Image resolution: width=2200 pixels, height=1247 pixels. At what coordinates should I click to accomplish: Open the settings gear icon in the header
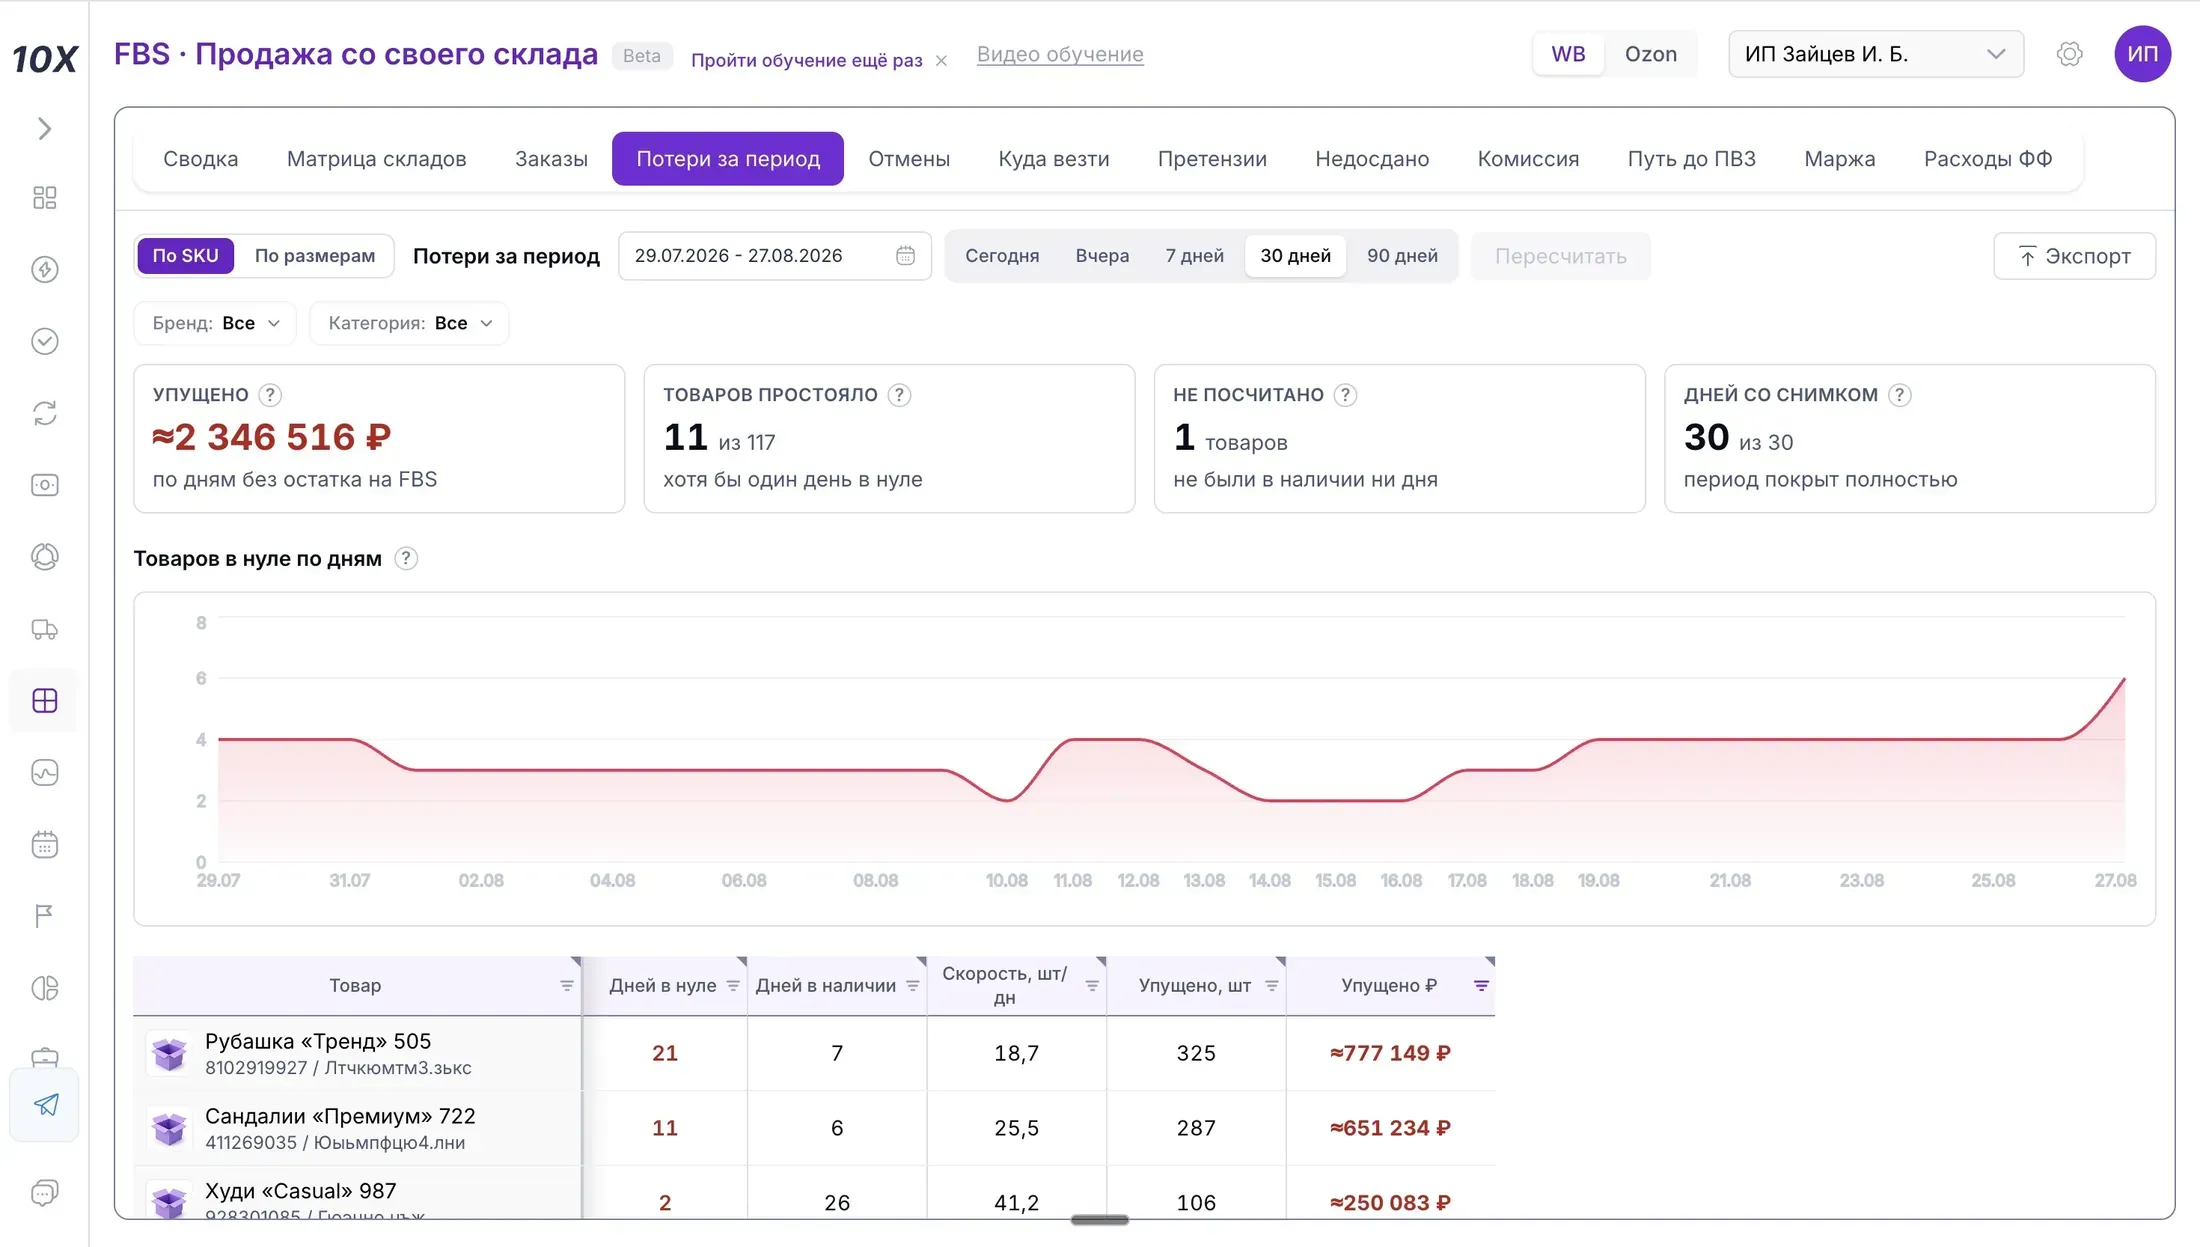click(x=2069, y=54)
